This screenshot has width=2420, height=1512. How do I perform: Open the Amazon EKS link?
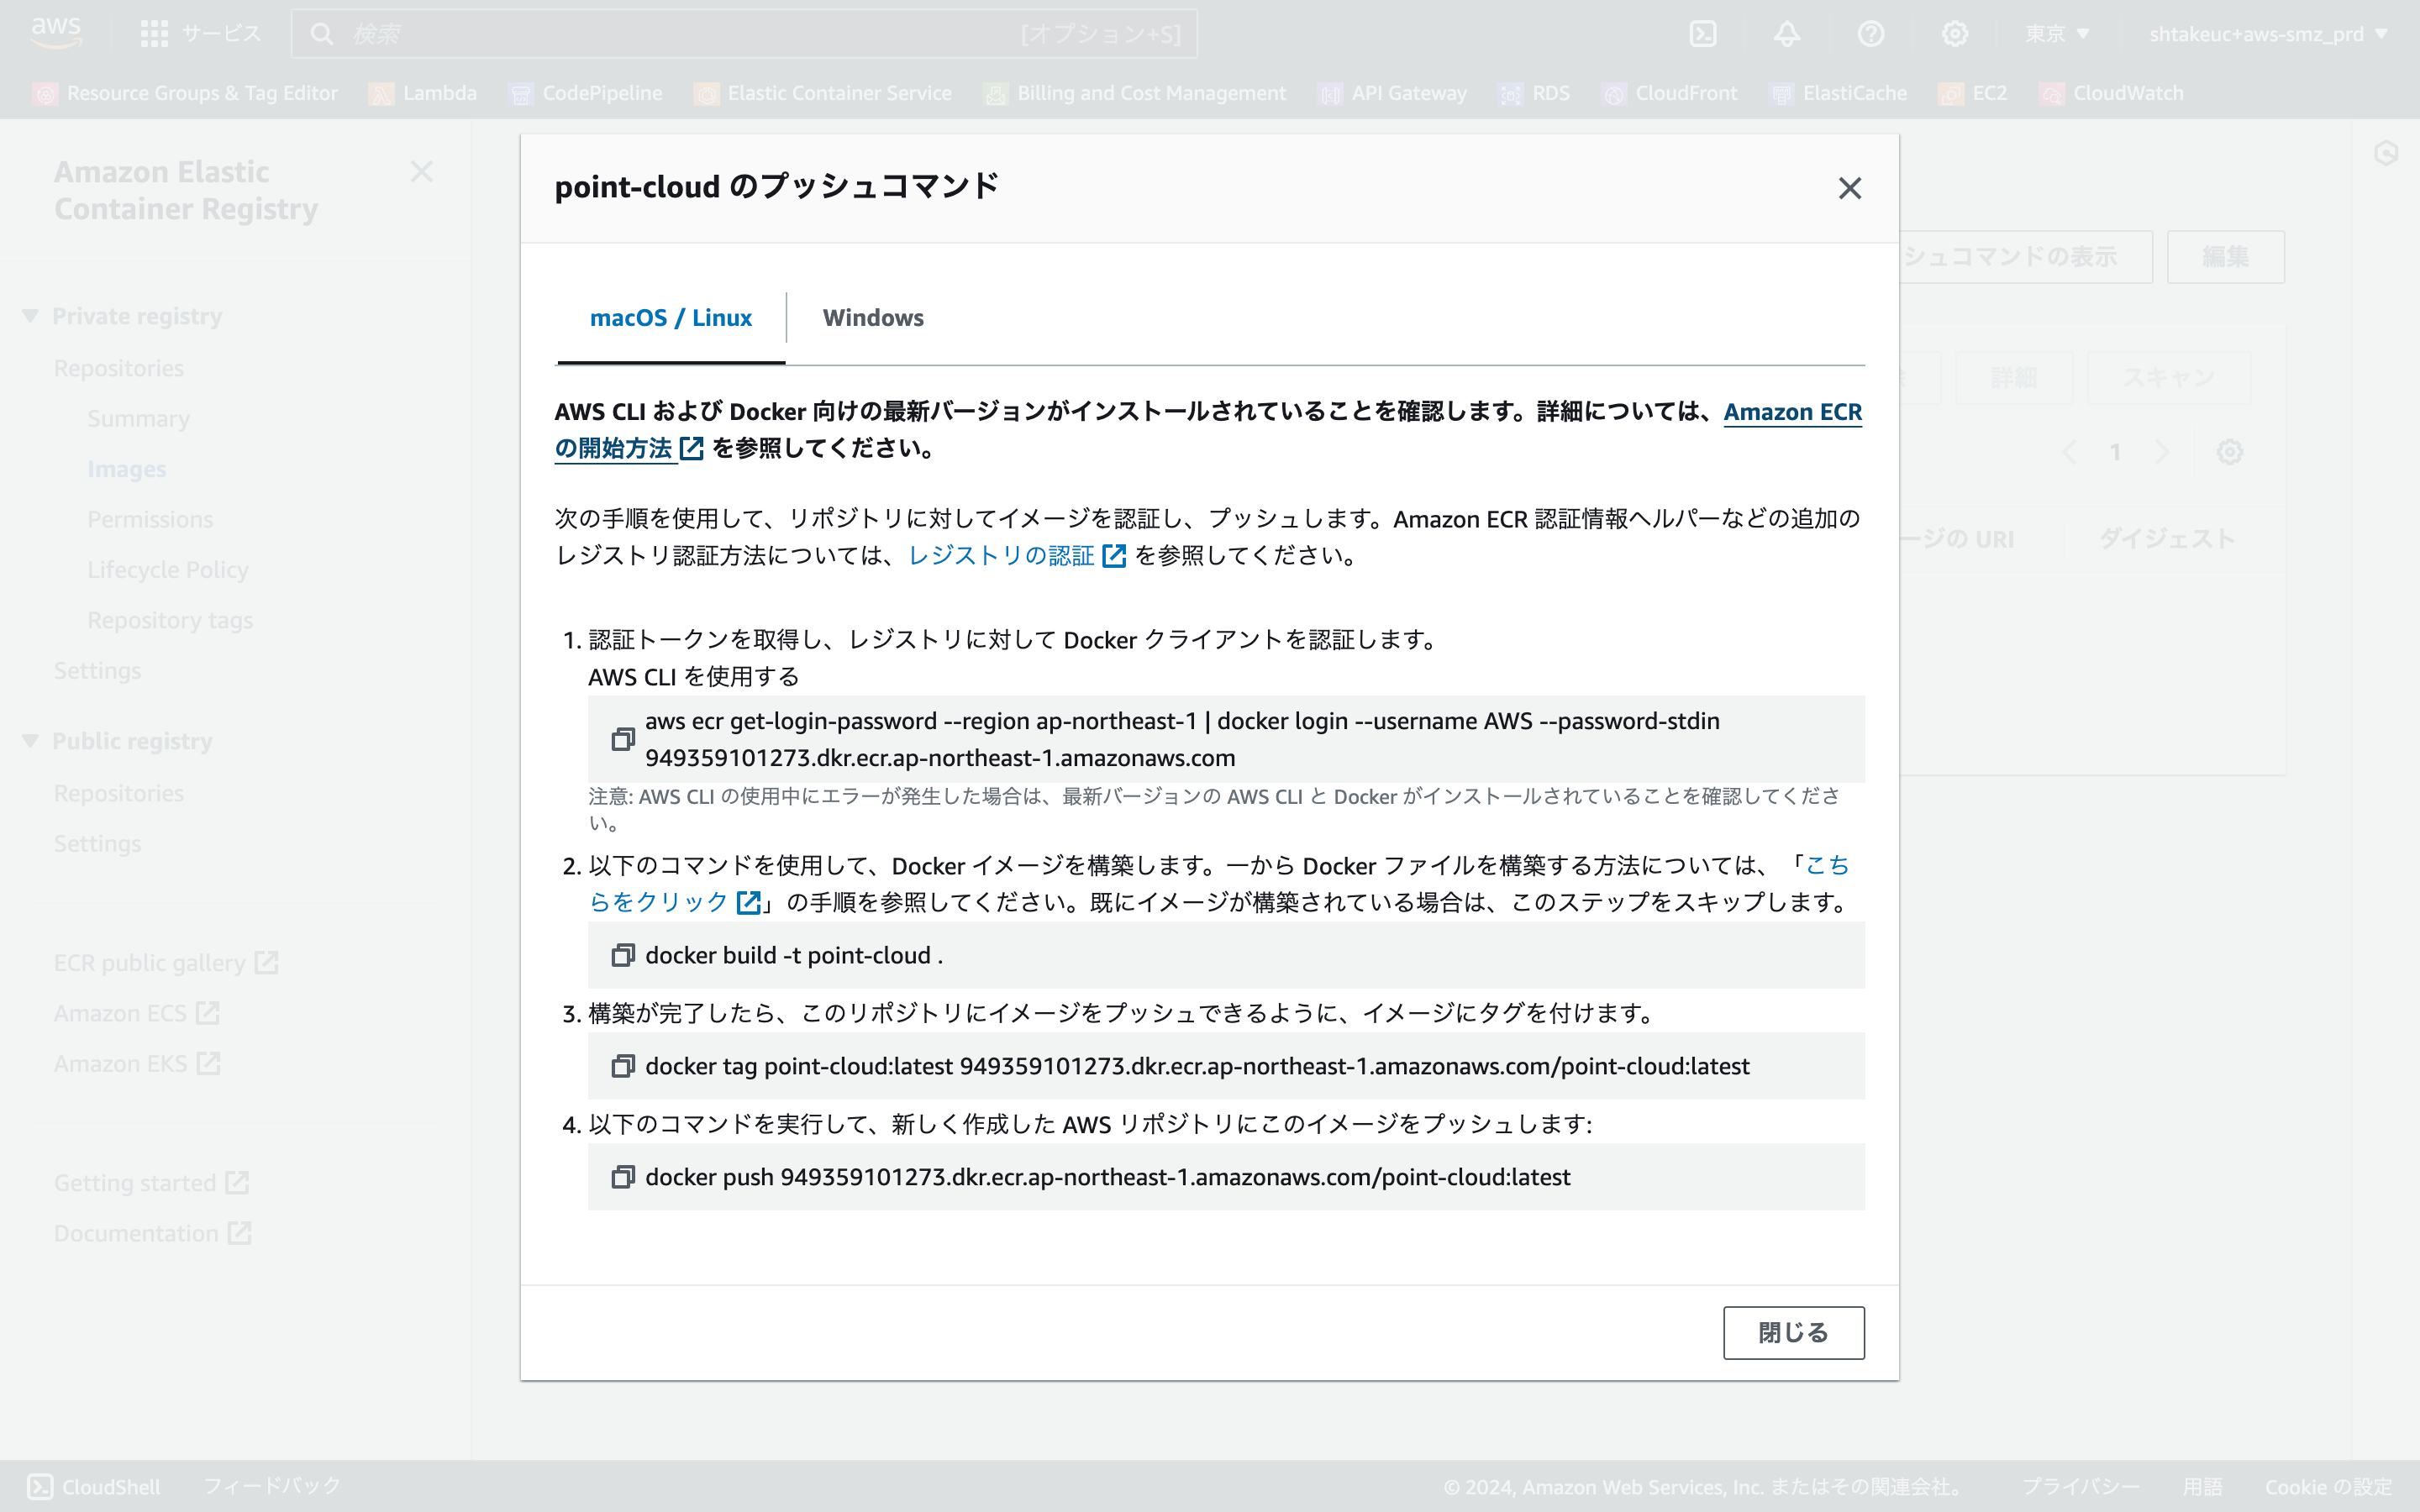pos(137,1063)
